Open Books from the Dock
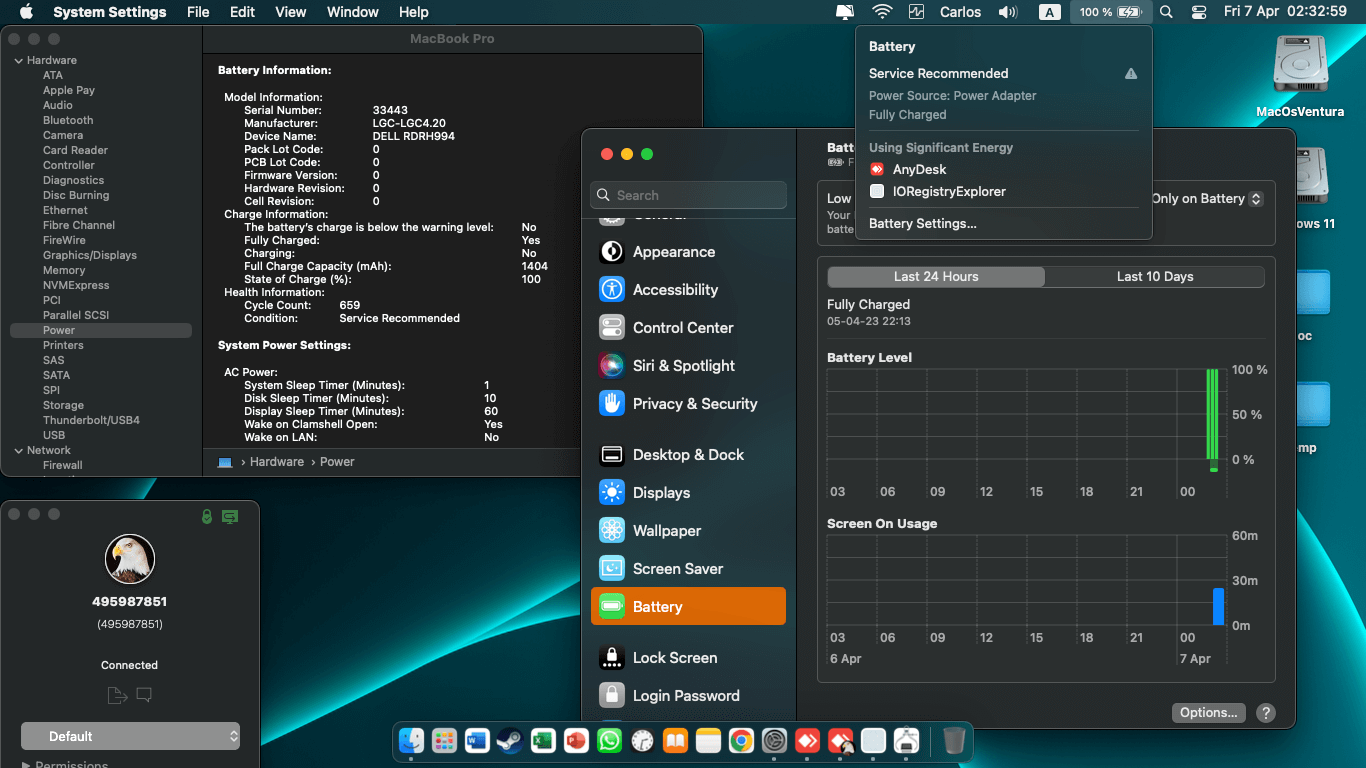The height and width of the screenshot is (768, 1366). pos(675,741)
